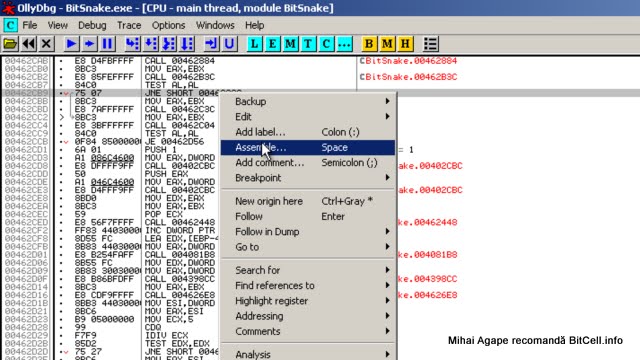Click the Trace into toolbar icon
Viewport: 640px width, 360px height.
[169, 44]
